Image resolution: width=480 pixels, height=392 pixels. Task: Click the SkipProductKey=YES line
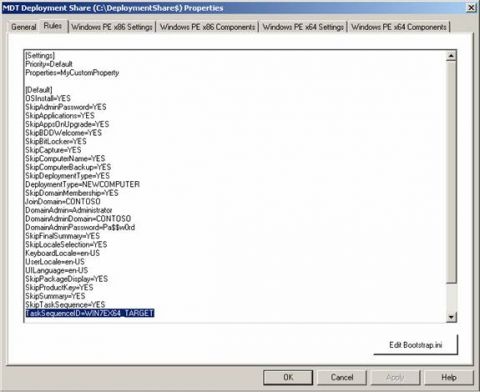pyautogui.click(x=59, y=288)
